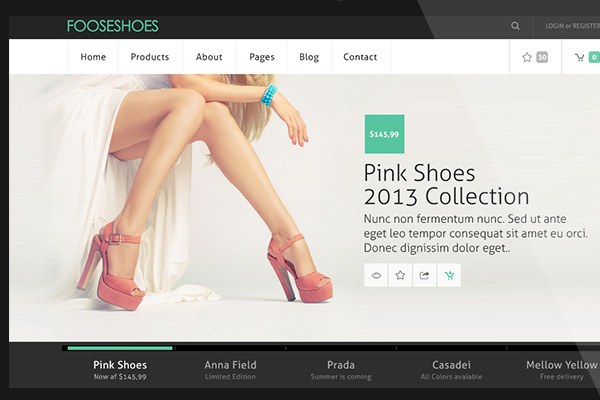Image resolution: width=600 pixels, height=400 pixels.
Task: Click the search magnifier icon
Action: point(515,26)
